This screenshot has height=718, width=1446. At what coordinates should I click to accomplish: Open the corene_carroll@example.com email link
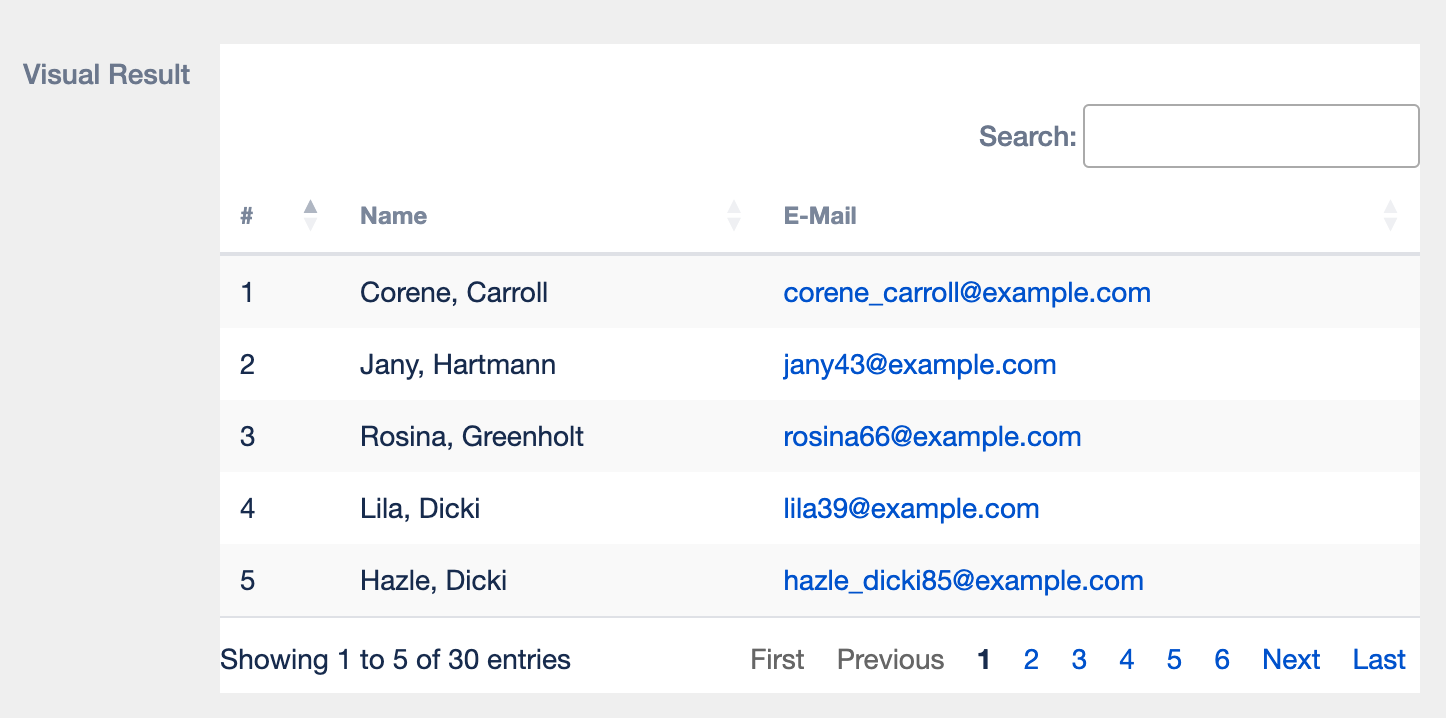(x=967, y=293)
